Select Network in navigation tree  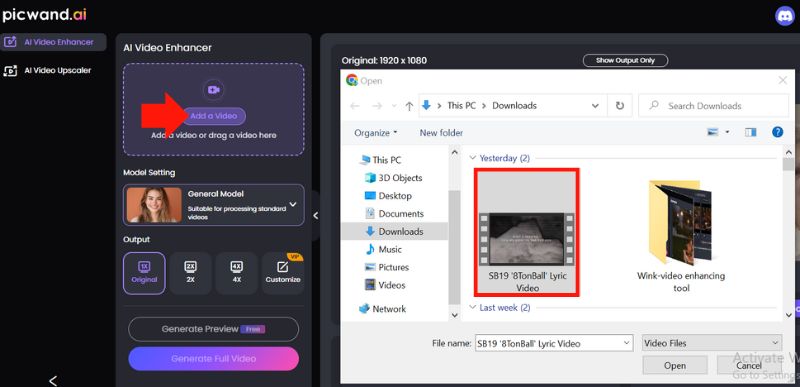(383, 309)
